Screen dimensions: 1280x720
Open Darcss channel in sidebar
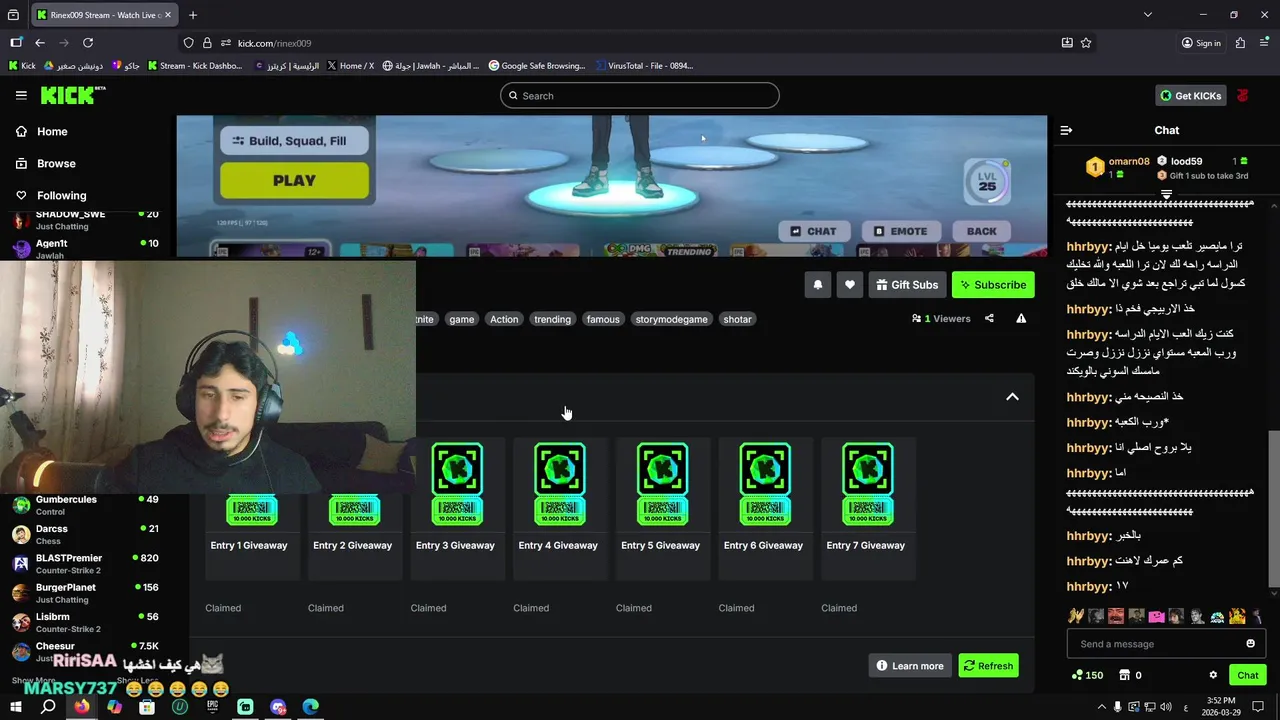point(86,534)
